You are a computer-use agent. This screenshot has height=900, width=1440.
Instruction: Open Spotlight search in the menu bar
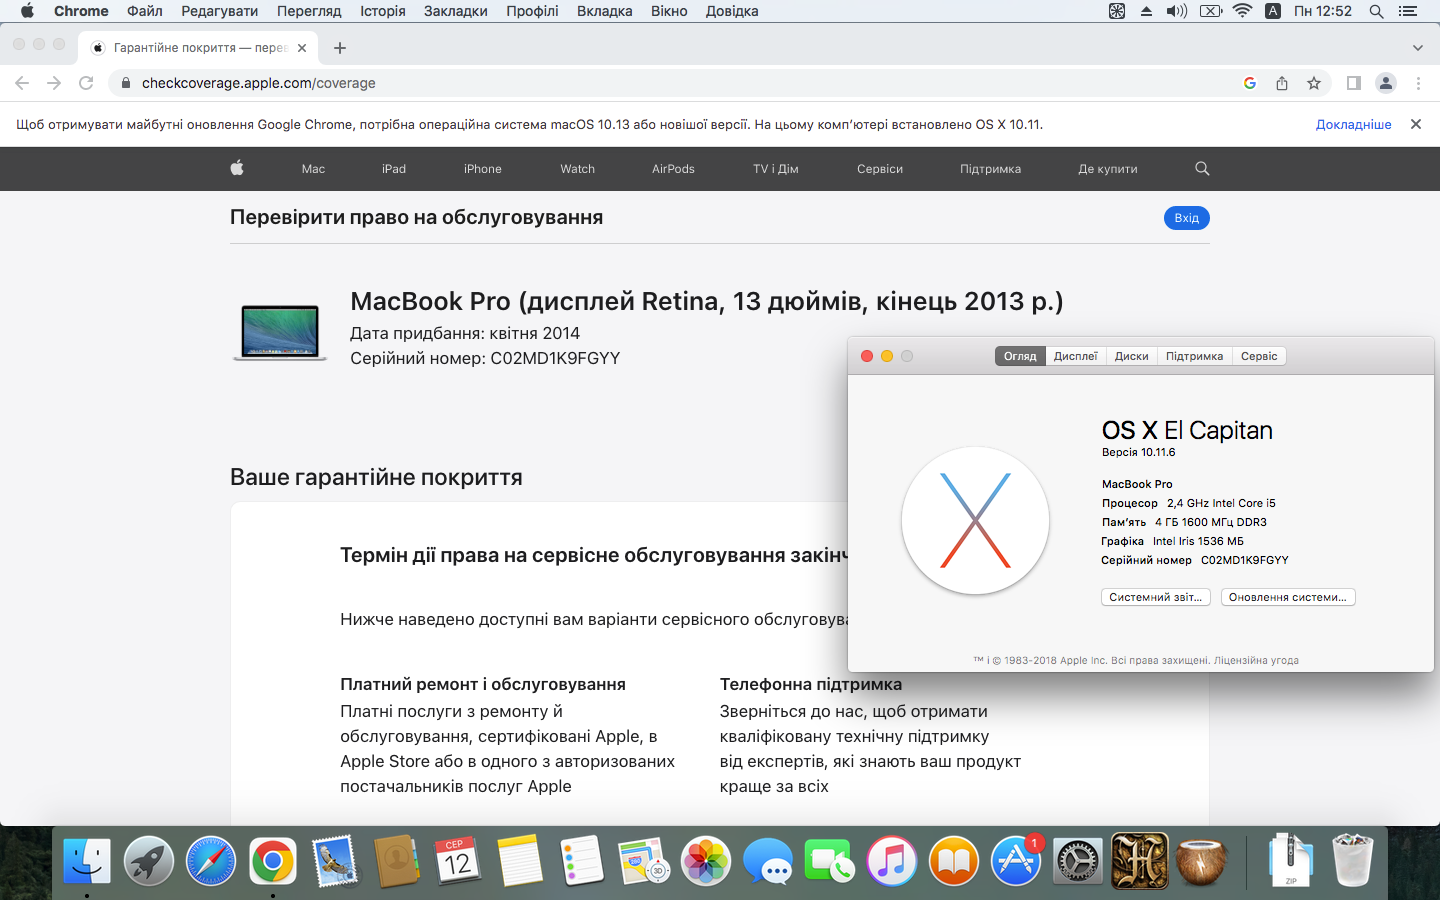[x=1377, y=11]
